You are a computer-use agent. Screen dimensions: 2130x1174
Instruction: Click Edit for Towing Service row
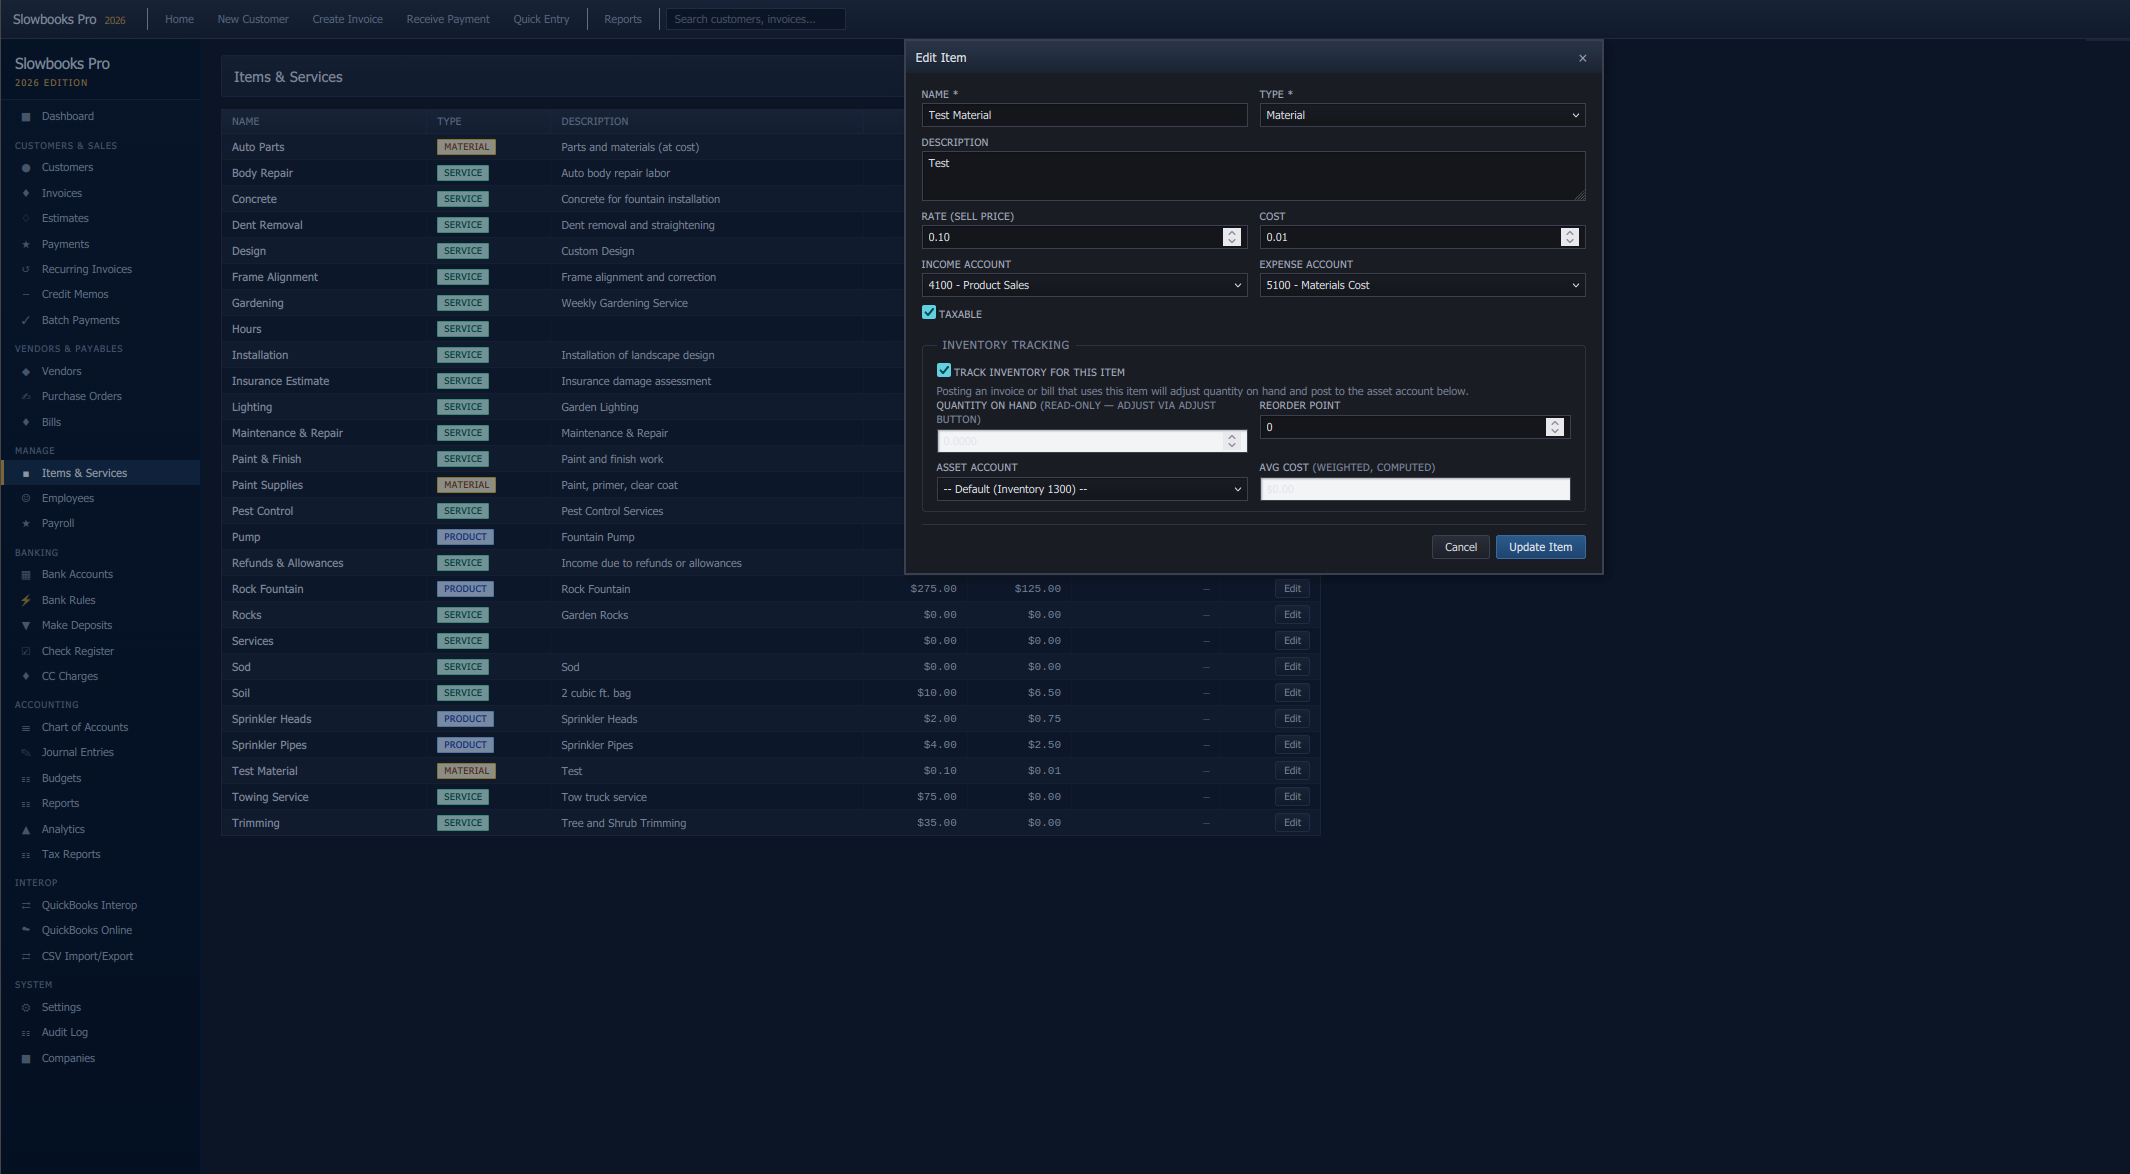pyautogui.click(x=1292, y=797)
